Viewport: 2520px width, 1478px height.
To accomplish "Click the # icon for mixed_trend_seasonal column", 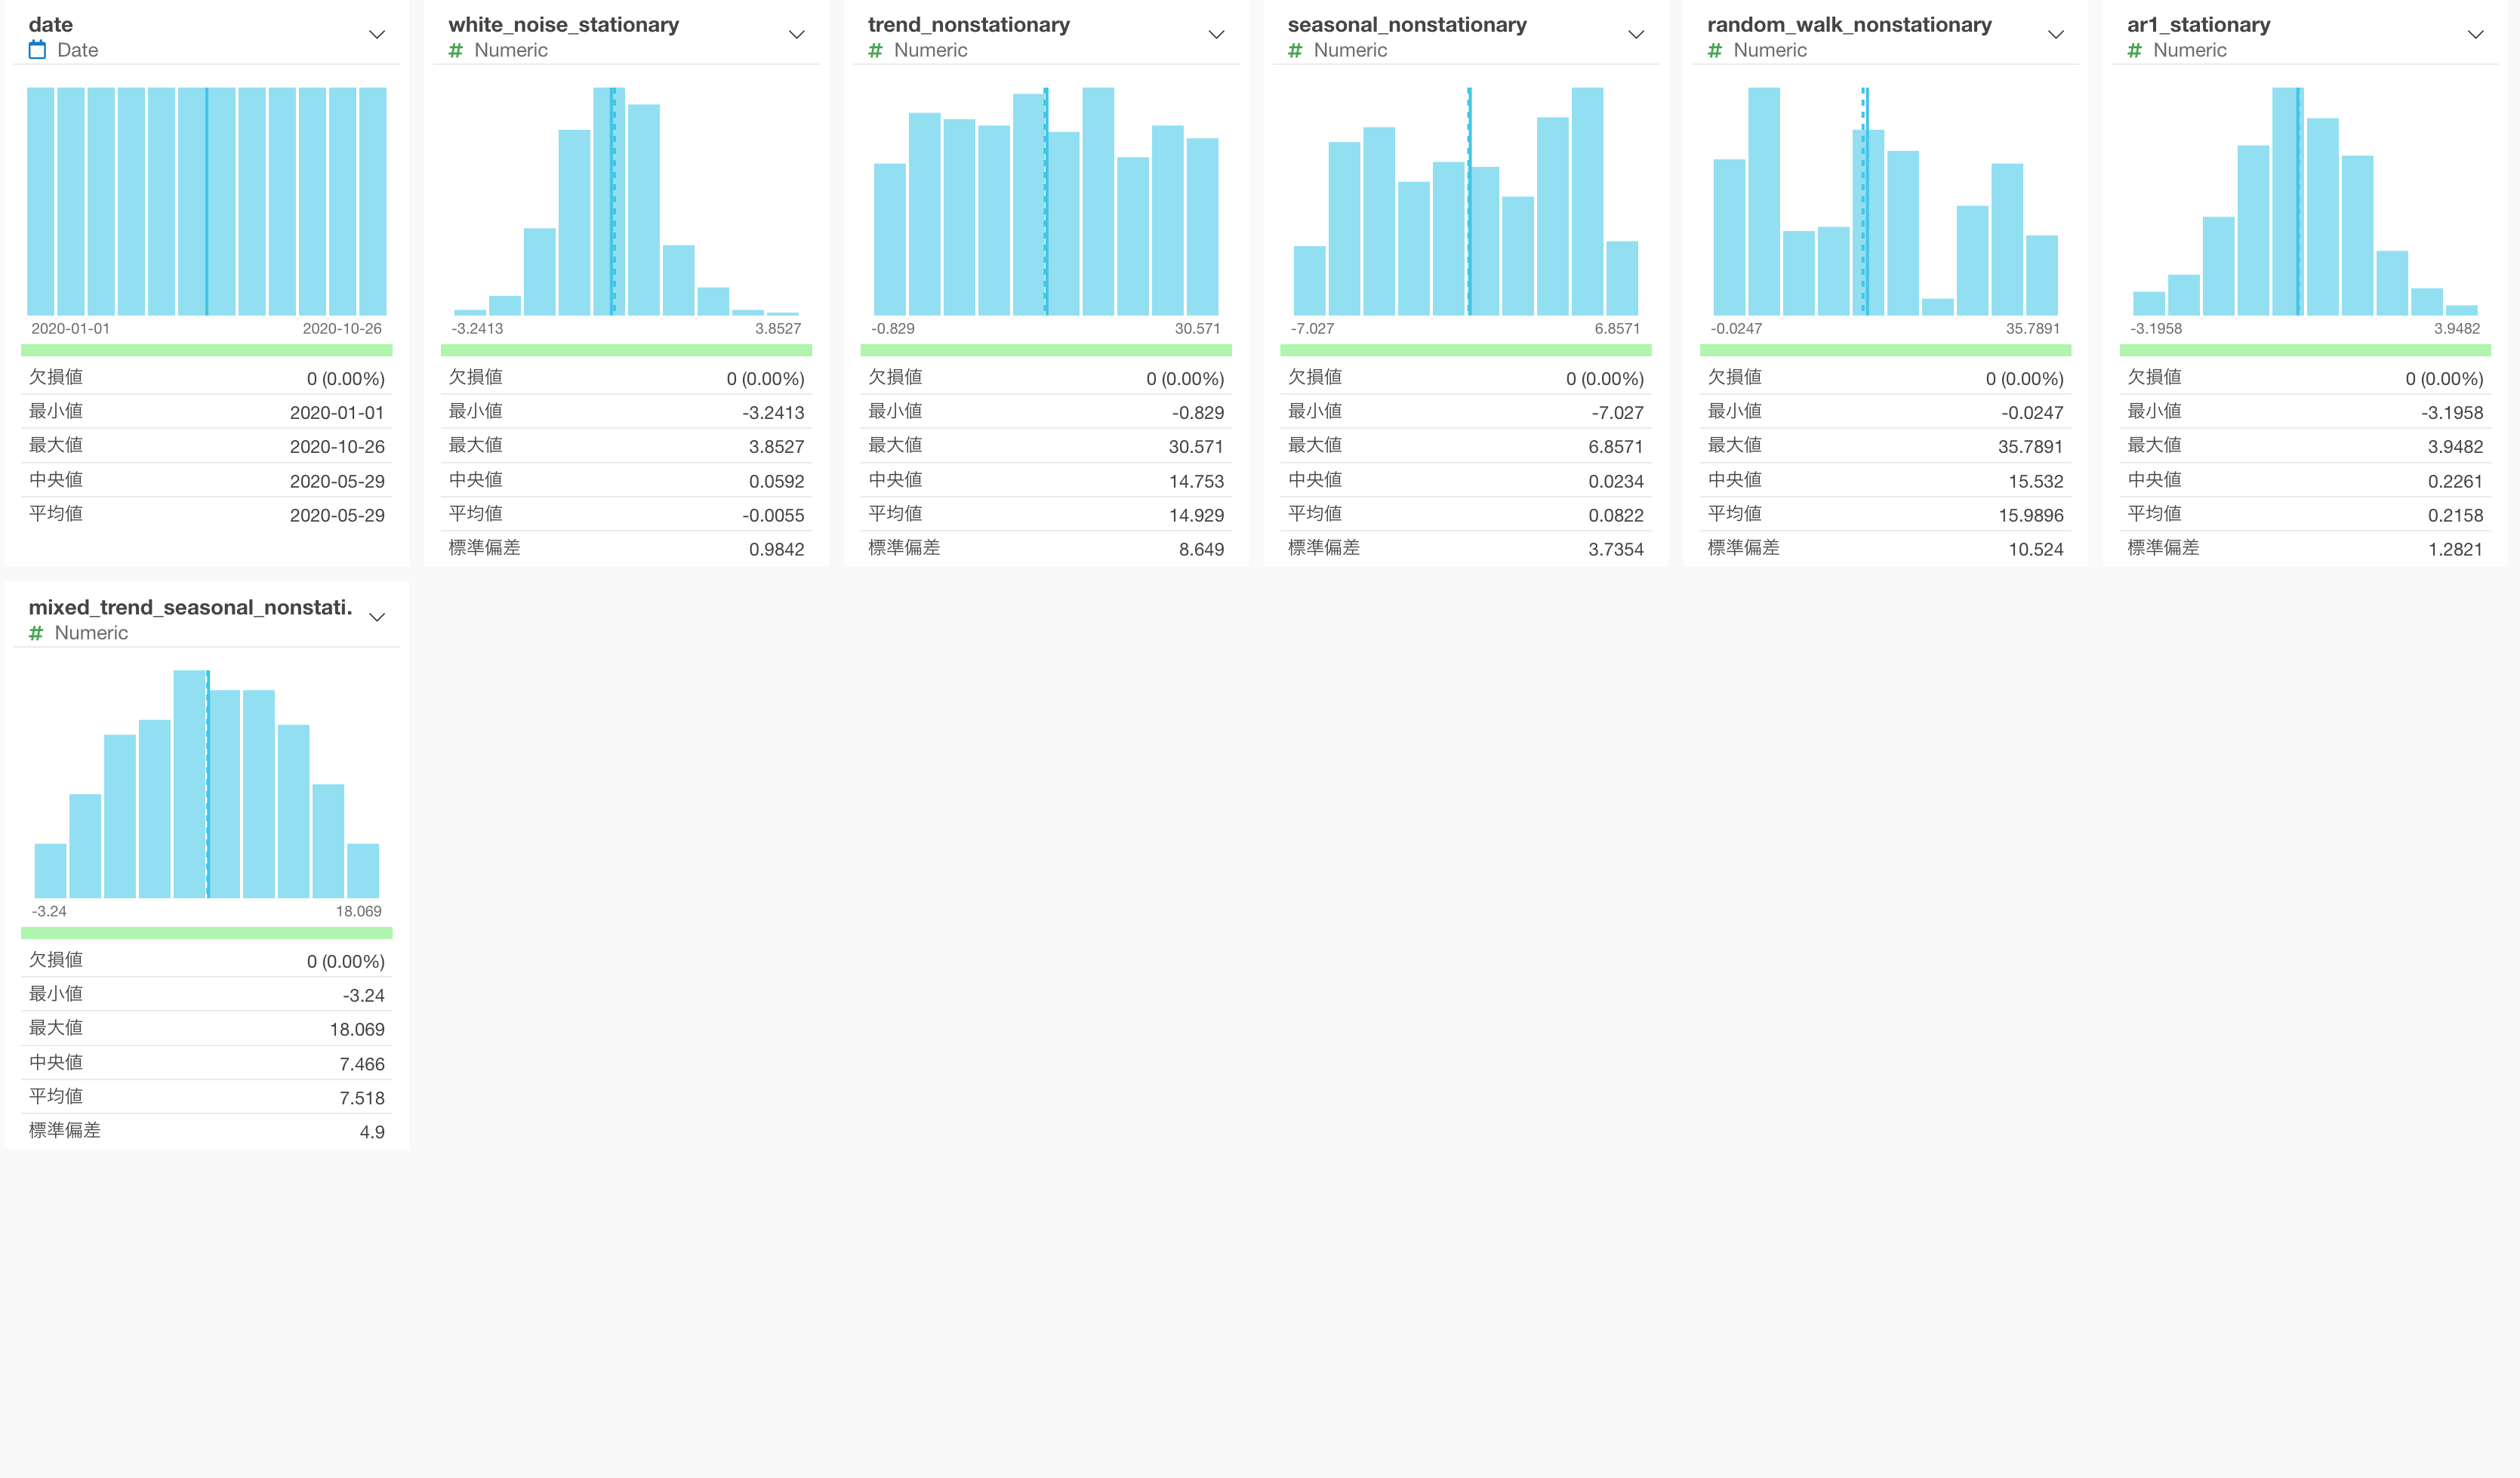I will [x=36, y=633].
